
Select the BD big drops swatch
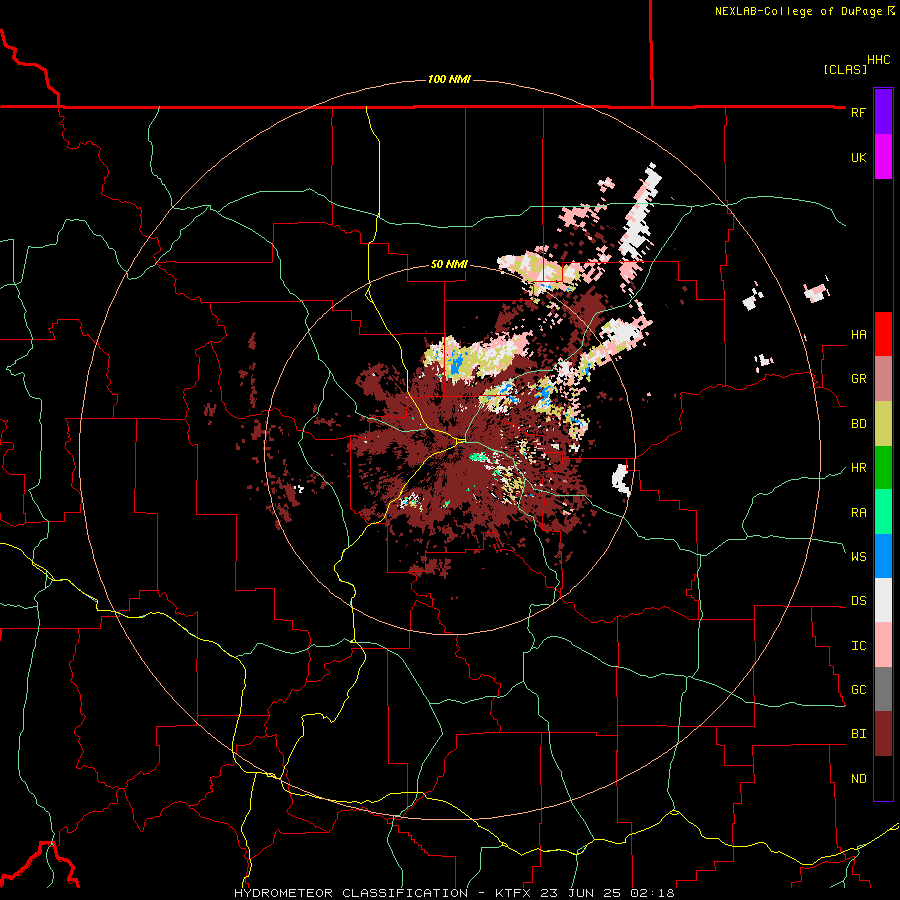coord(883,424)
